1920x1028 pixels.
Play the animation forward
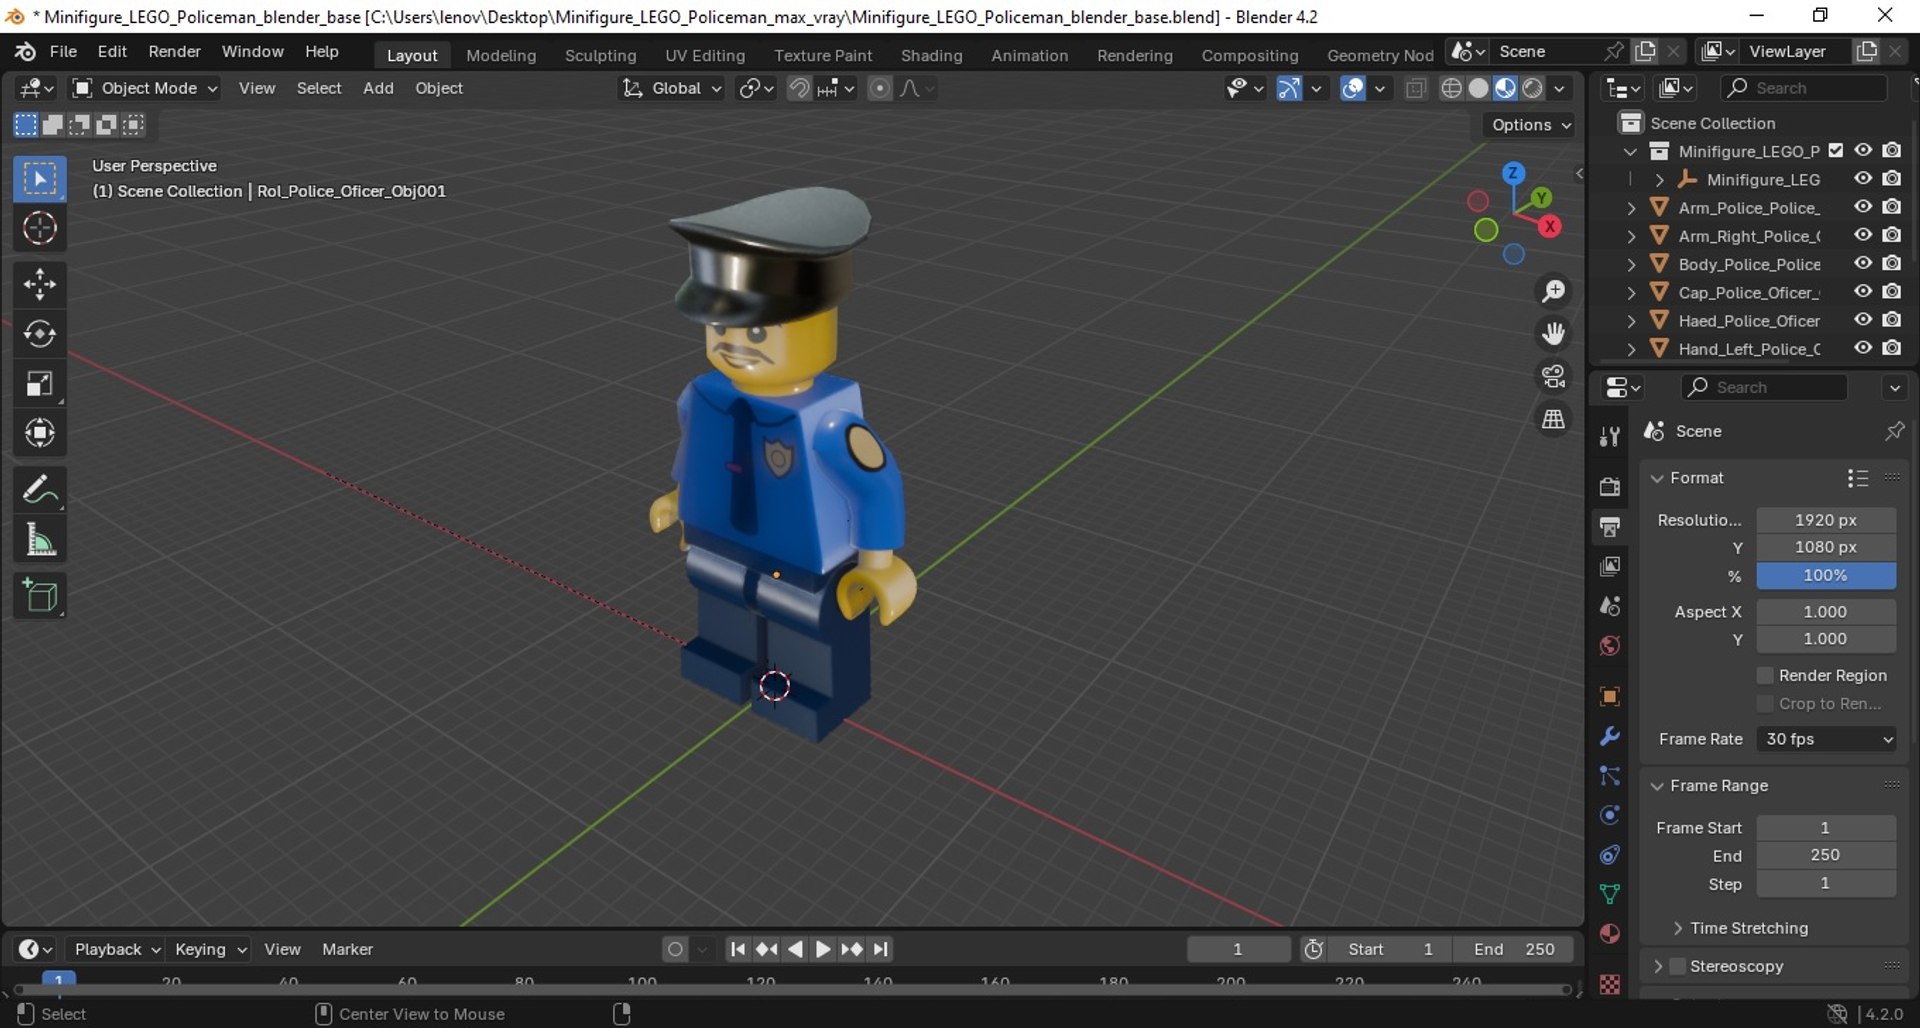click(822, 949)
